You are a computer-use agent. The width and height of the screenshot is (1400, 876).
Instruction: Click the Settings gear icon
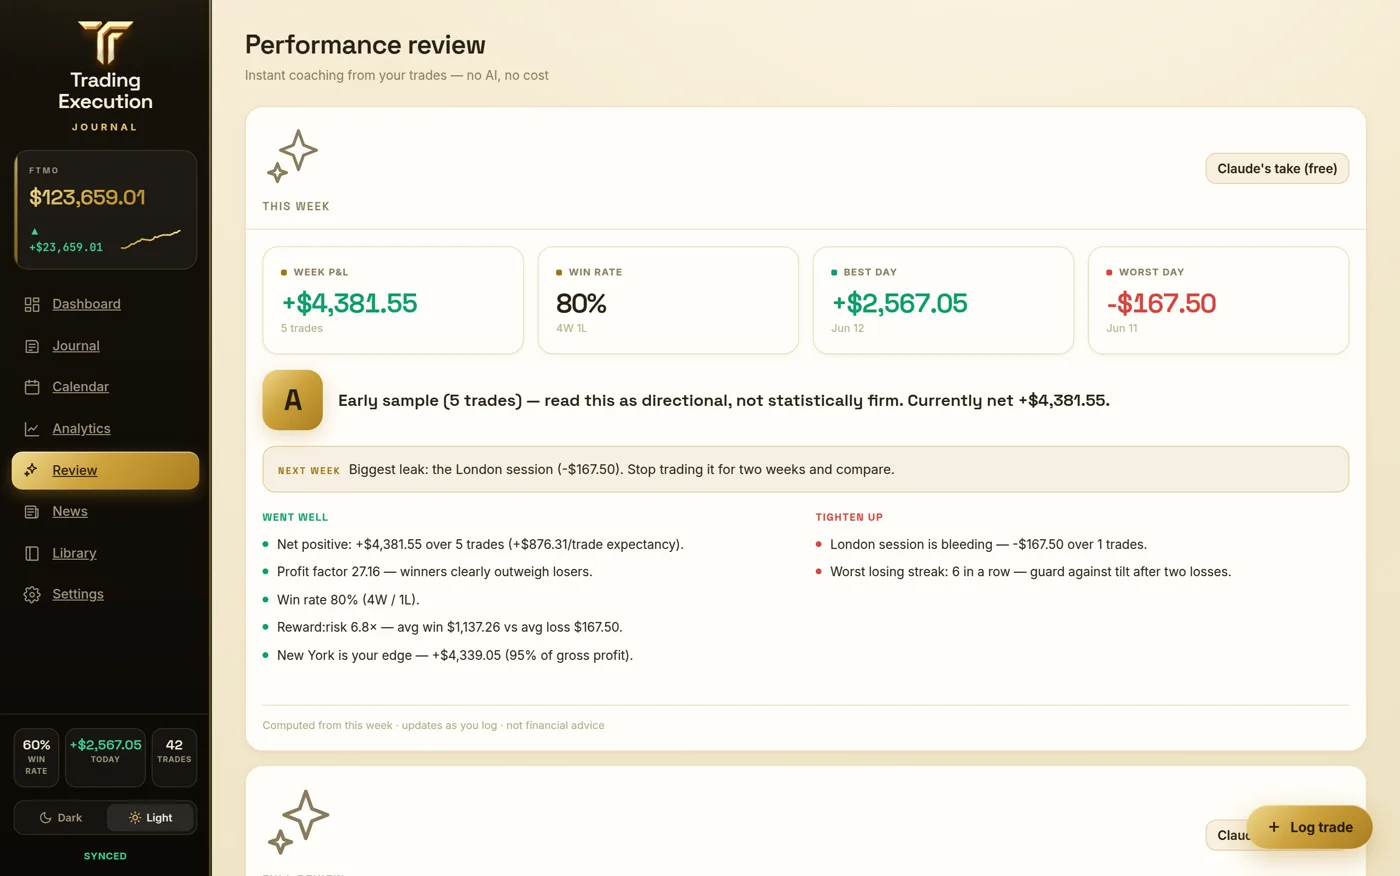(x=32, y=594)
